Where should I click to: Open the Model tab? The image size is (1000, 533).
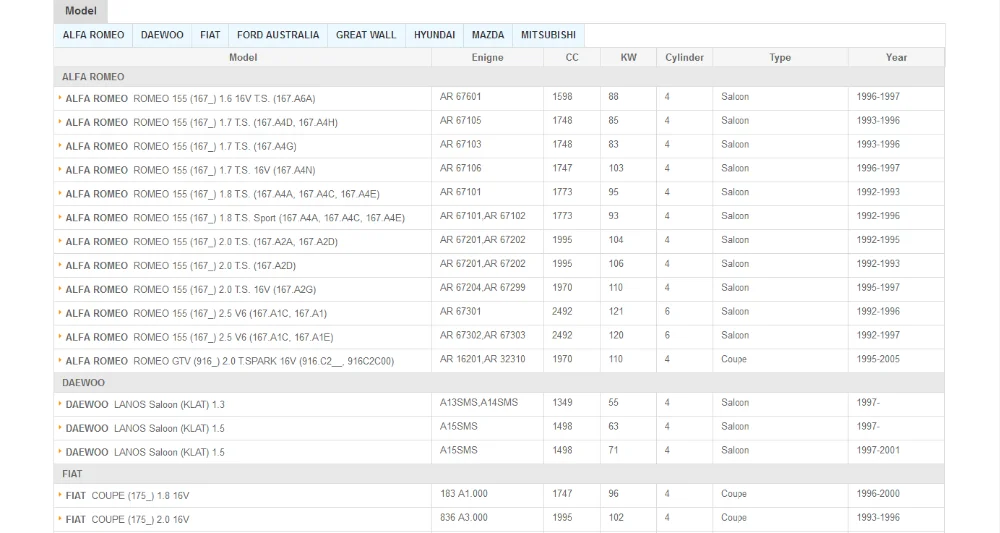(x=80, y=11)
